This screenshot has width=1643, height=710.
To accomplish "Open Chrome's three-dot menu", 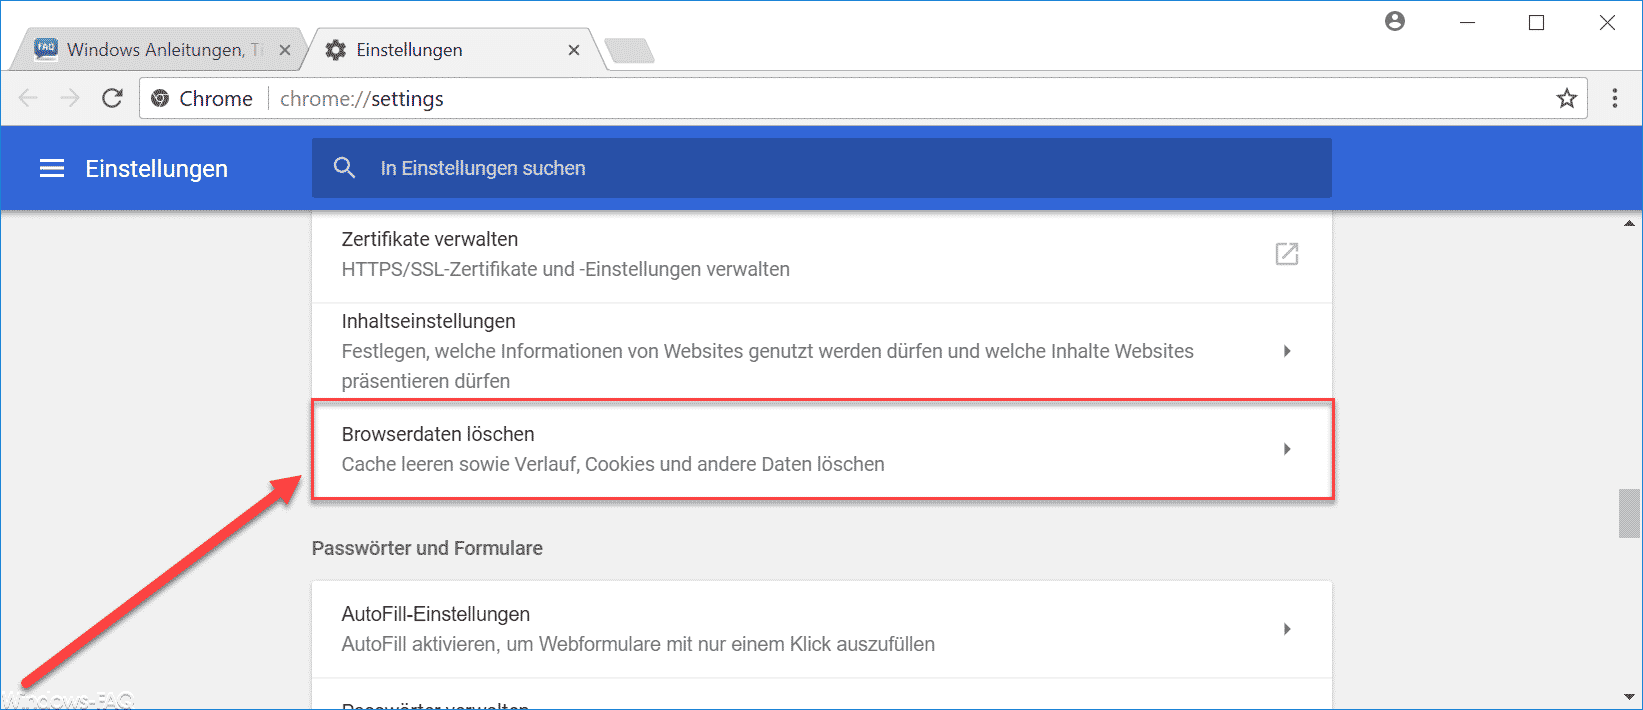I will pyautogui.click(x=1615, y=98).
